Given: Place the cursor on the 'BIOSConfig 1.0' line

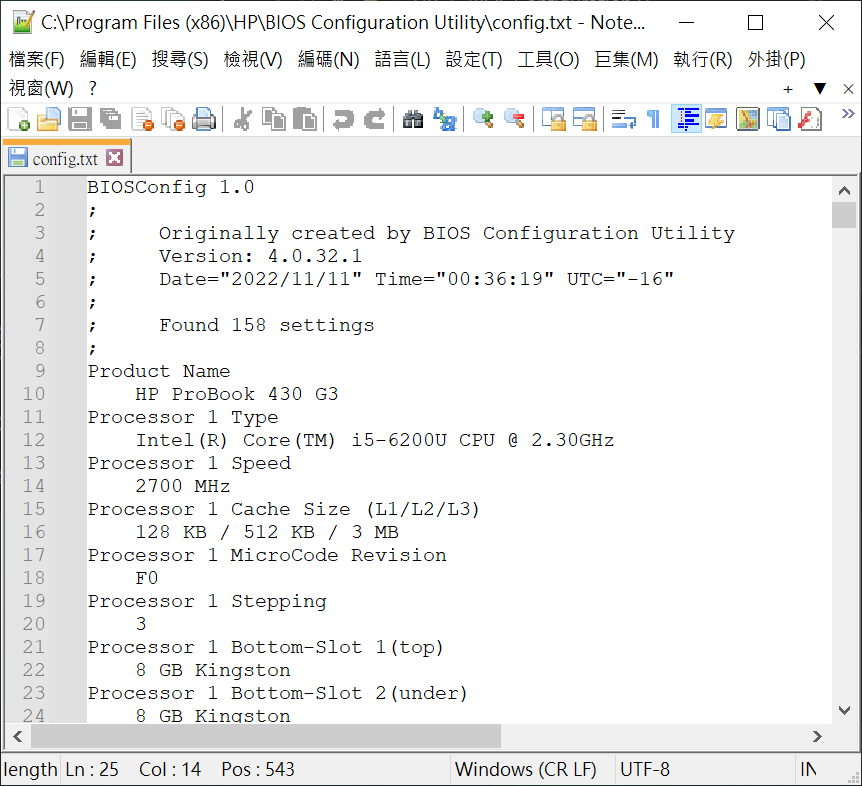Looking at the screenshot, I should 170,187.
